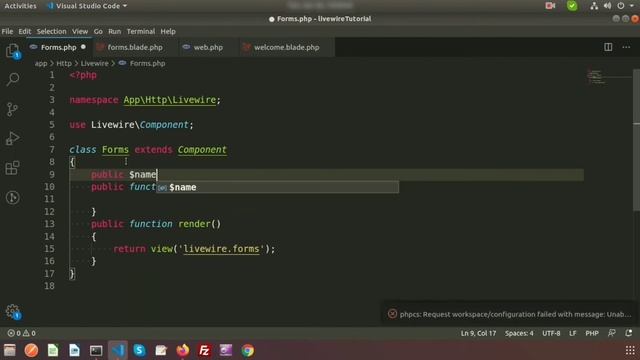This screenshot has width=640, height=360.
Task: Open the Explorer view in activity bar
Action: 13,51
